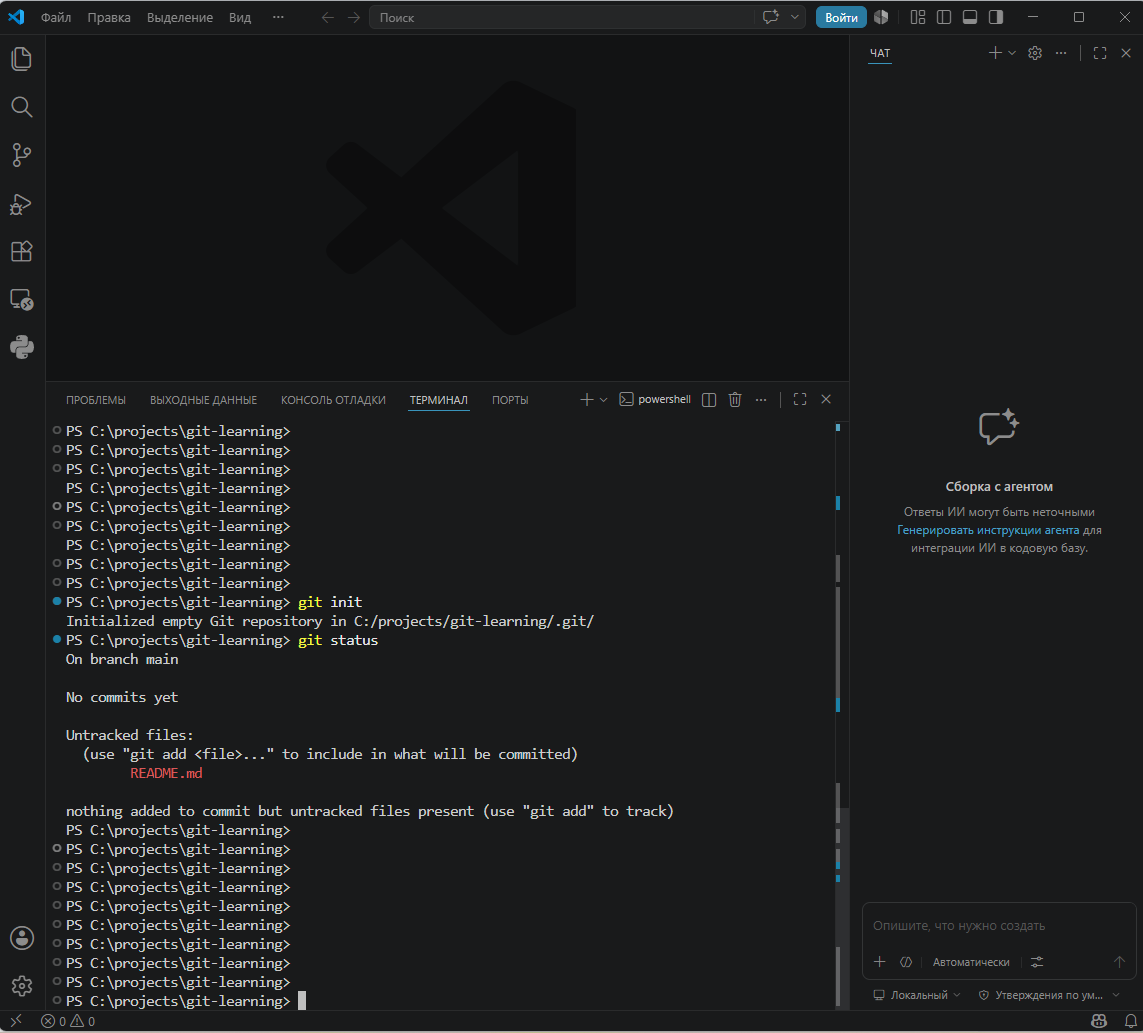Focus the chat input field

[x=999, y=926]
